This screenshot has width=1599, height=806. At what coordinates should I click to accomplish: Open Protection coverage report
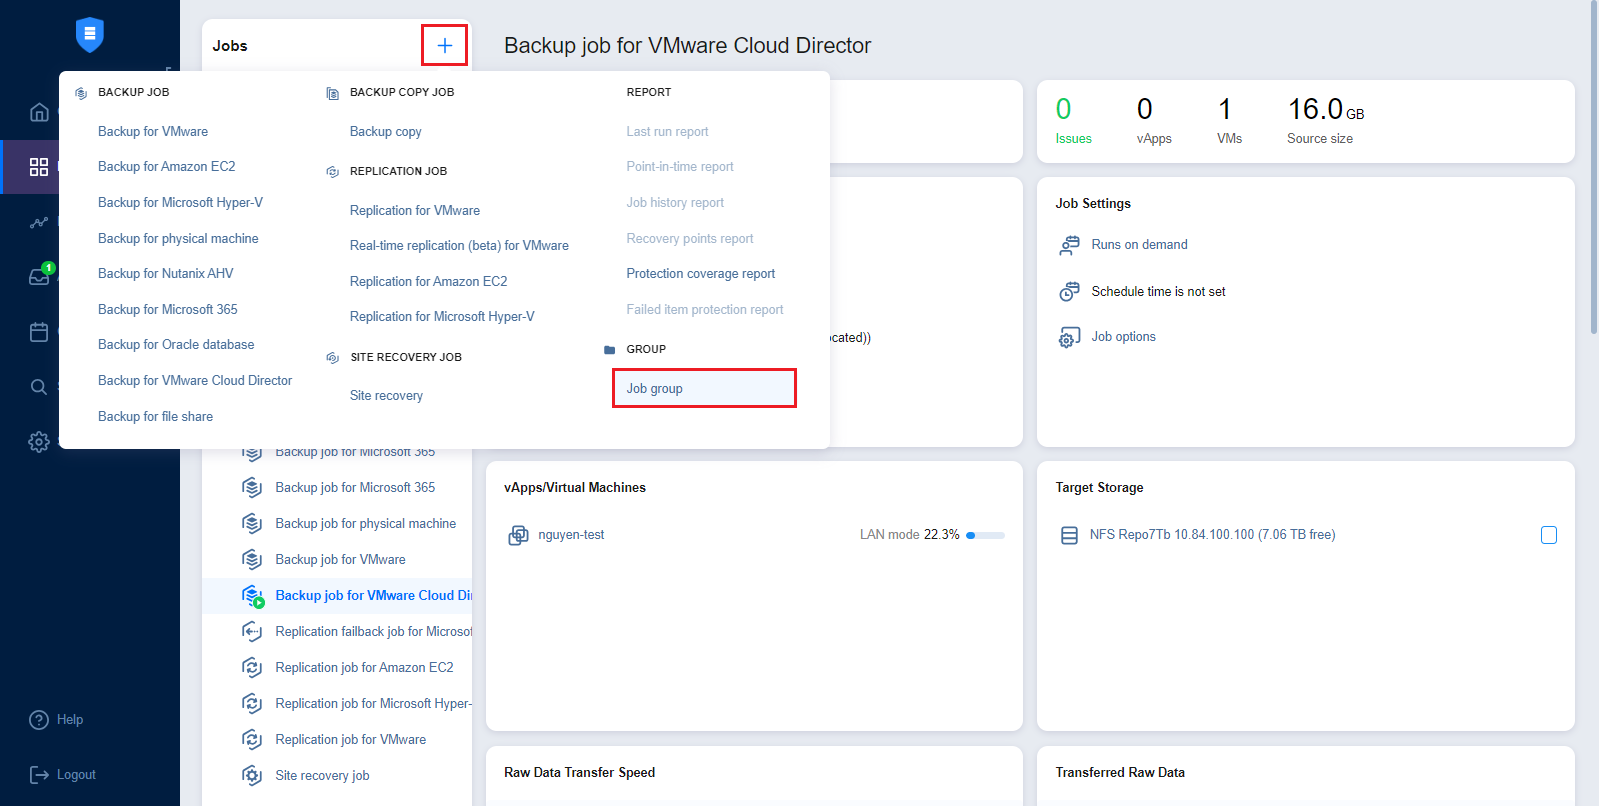(x=700, y=274)
